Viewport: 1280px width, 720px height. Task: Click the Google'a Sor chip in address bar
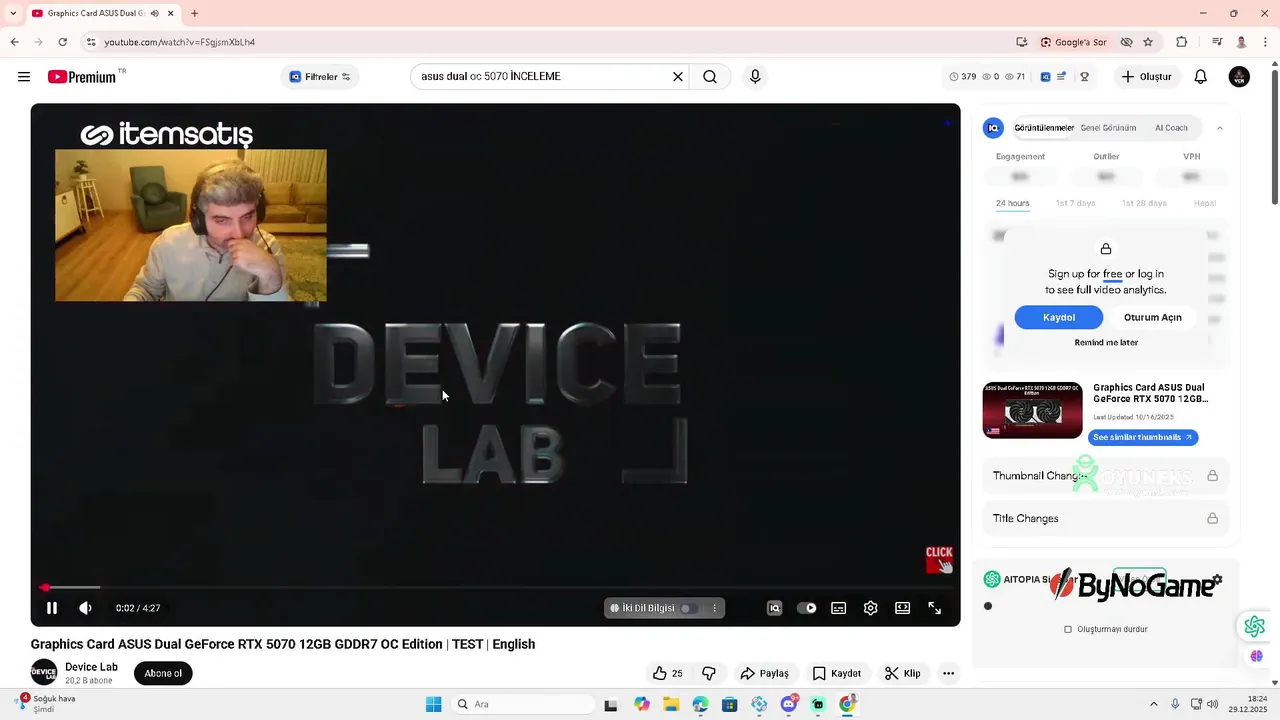tap(1073, 42)
